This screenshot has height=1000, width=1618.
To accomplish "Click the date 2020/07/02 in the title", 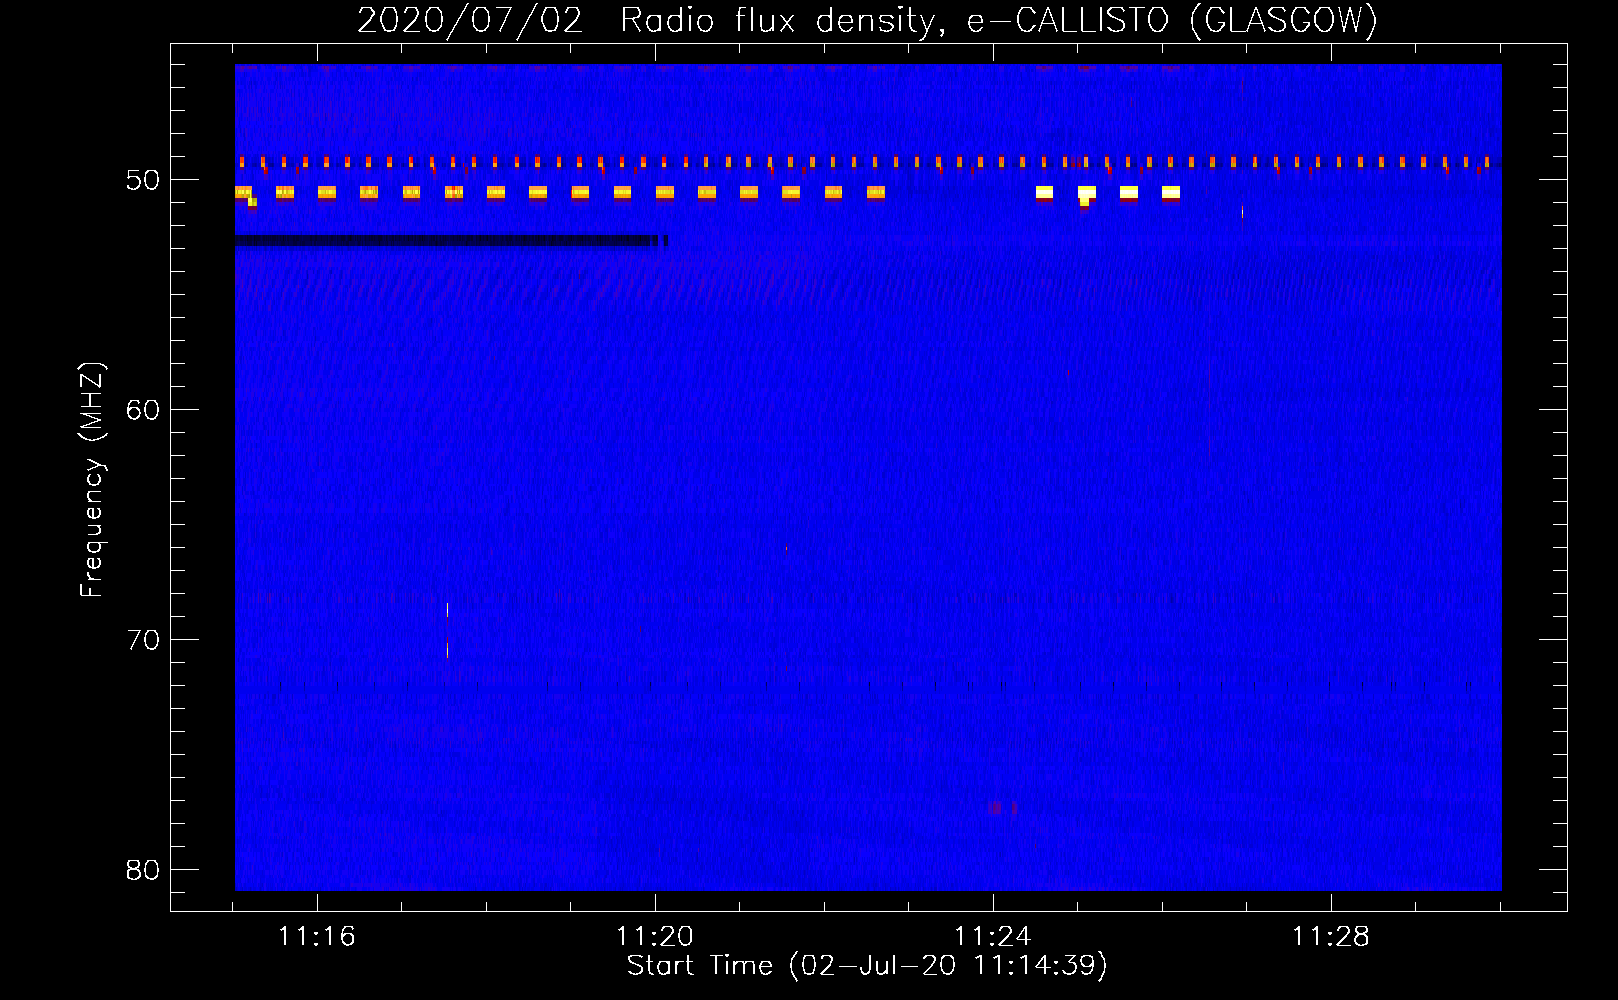I will tap(470, 20).
